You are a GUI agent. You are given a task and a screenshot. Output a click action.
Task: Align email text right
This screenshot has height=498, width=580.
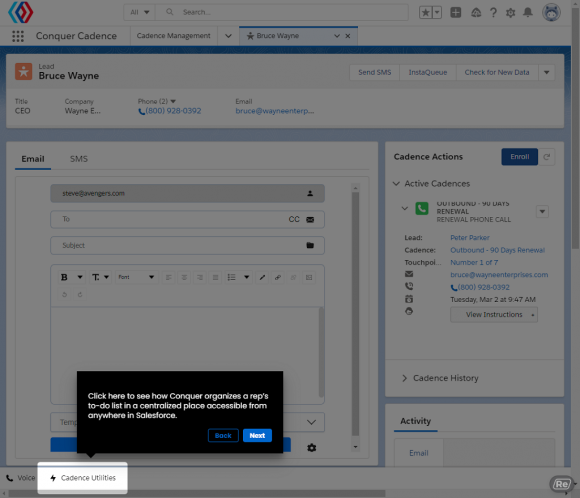(x=199, y=277)
